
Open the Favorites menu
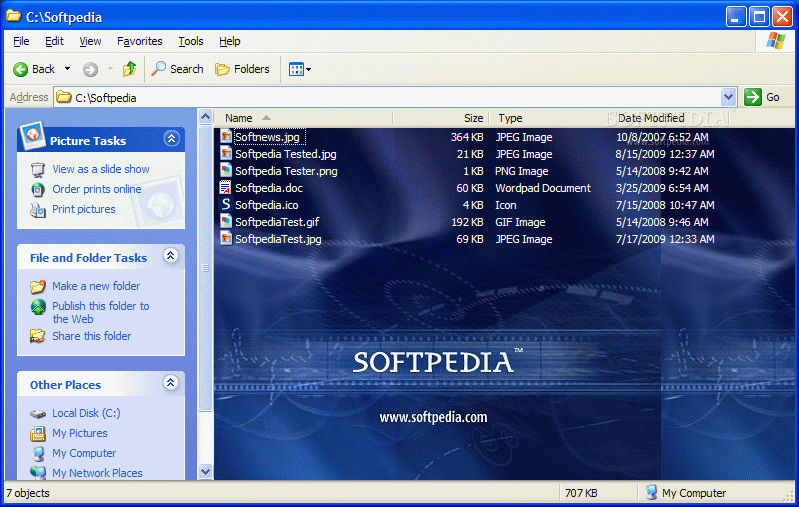coord(140,41)
